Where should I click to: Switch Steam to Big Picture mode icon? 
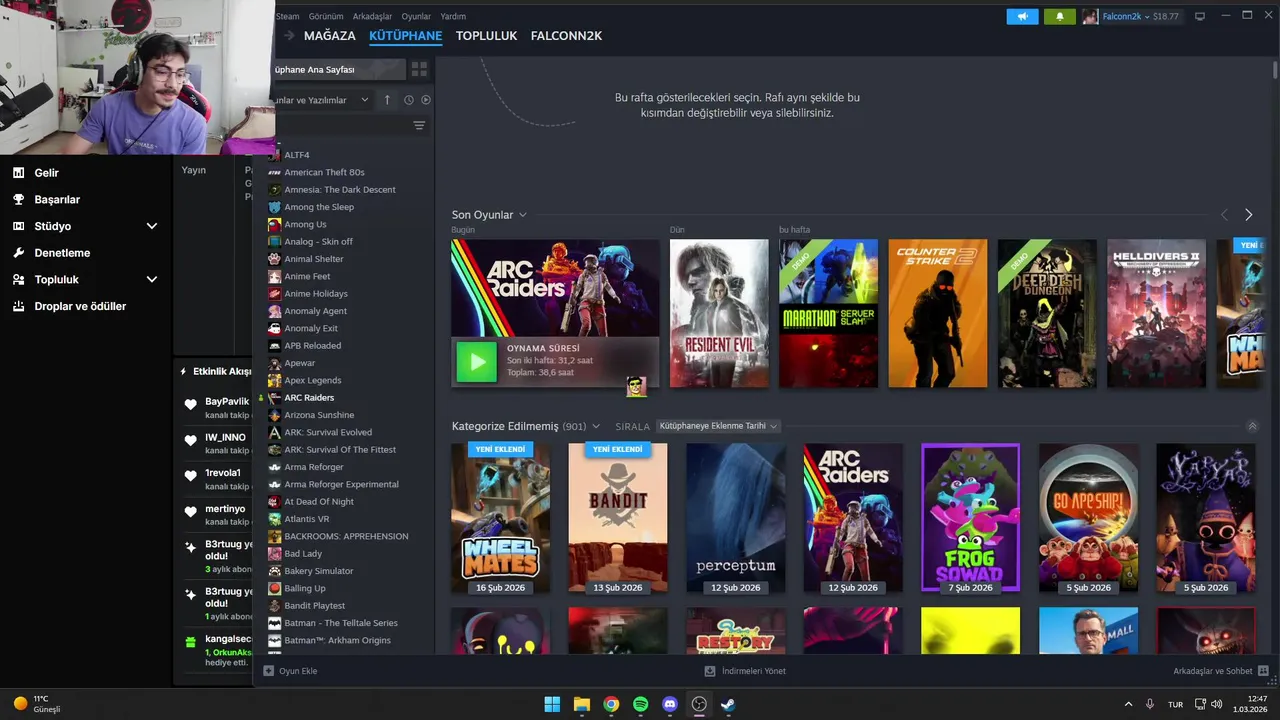coord(1200,16)
